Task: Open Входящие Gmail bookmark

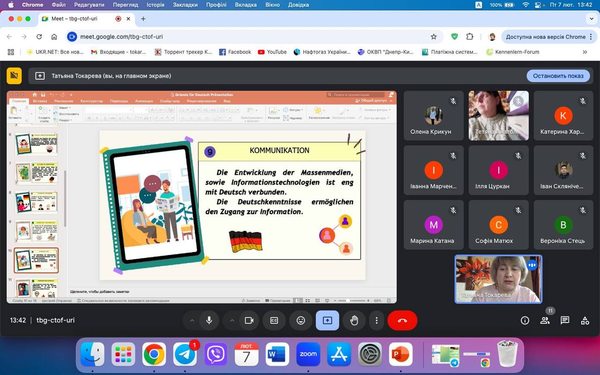Action: [119, 52]
